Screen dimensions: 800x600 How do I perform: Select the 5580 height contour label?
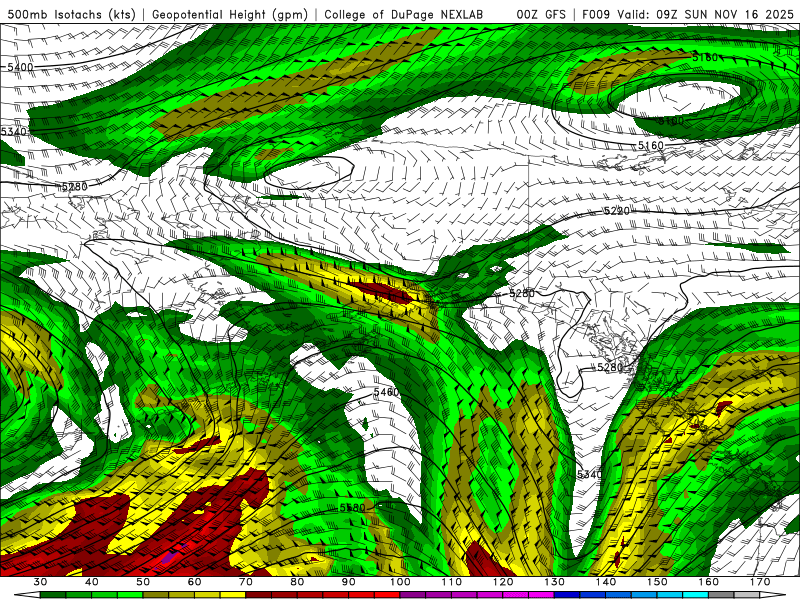click(353, 508)
